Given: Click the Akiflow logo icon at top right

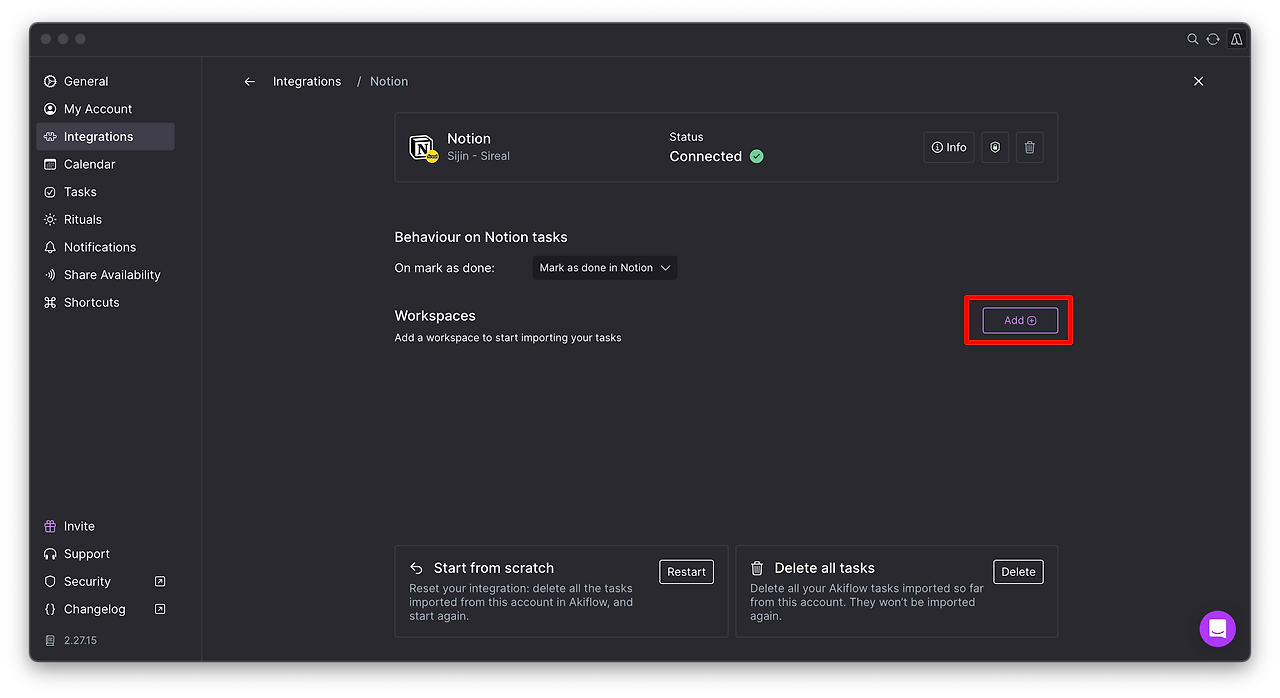Looking at the screenshot, I should 1237,39.
